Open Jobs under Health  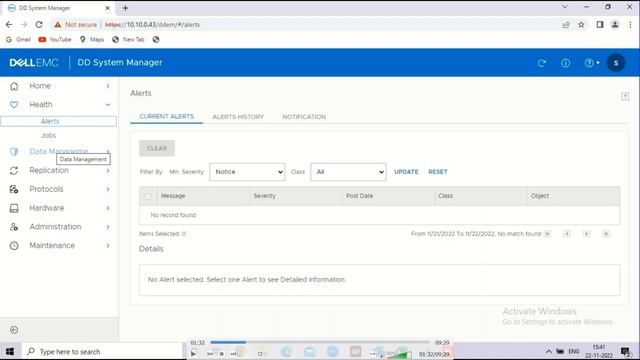pos(48,135)
